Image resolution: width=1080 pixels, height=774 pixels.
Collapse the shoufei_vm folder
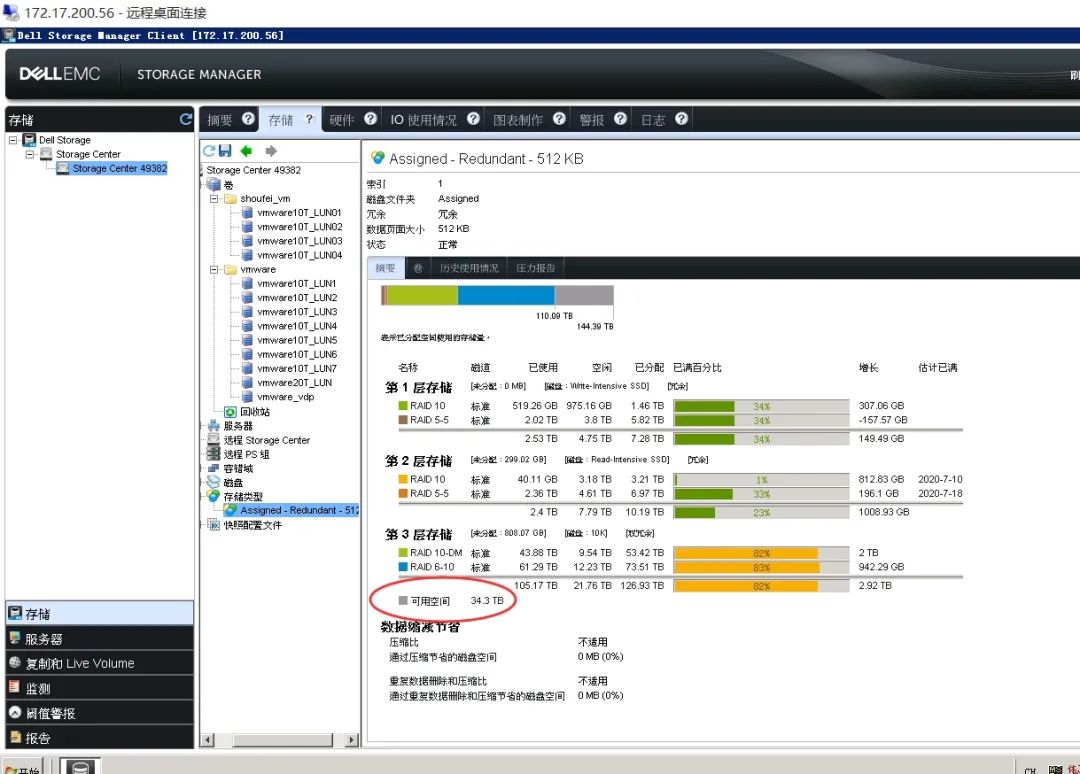214,199
